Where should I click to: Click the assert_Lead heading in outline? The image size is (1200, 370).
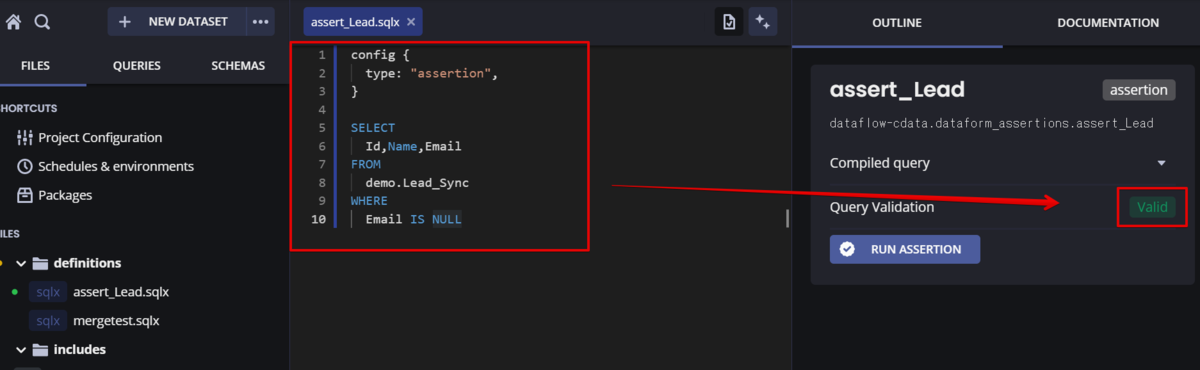click(x=897, y=90)
